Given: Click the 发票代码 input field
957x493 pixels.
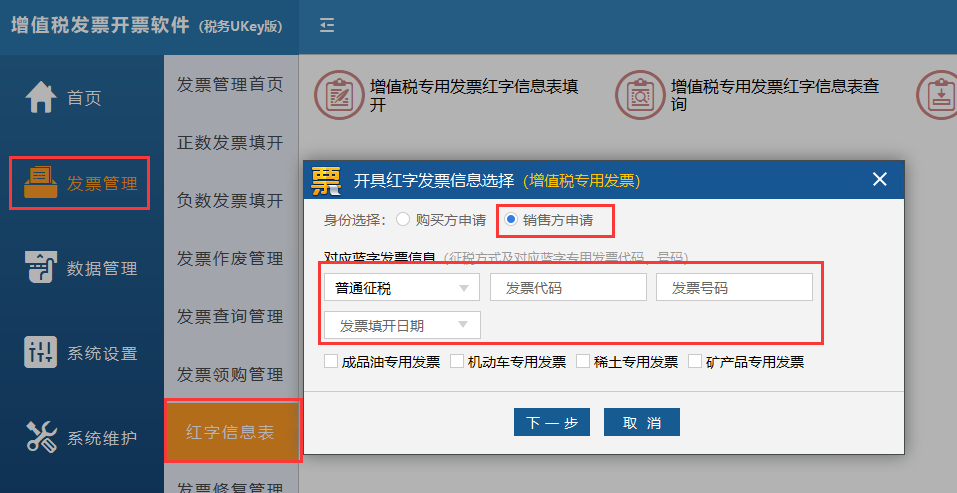Looking at the screenshot, I should click(x=568, y=288).
